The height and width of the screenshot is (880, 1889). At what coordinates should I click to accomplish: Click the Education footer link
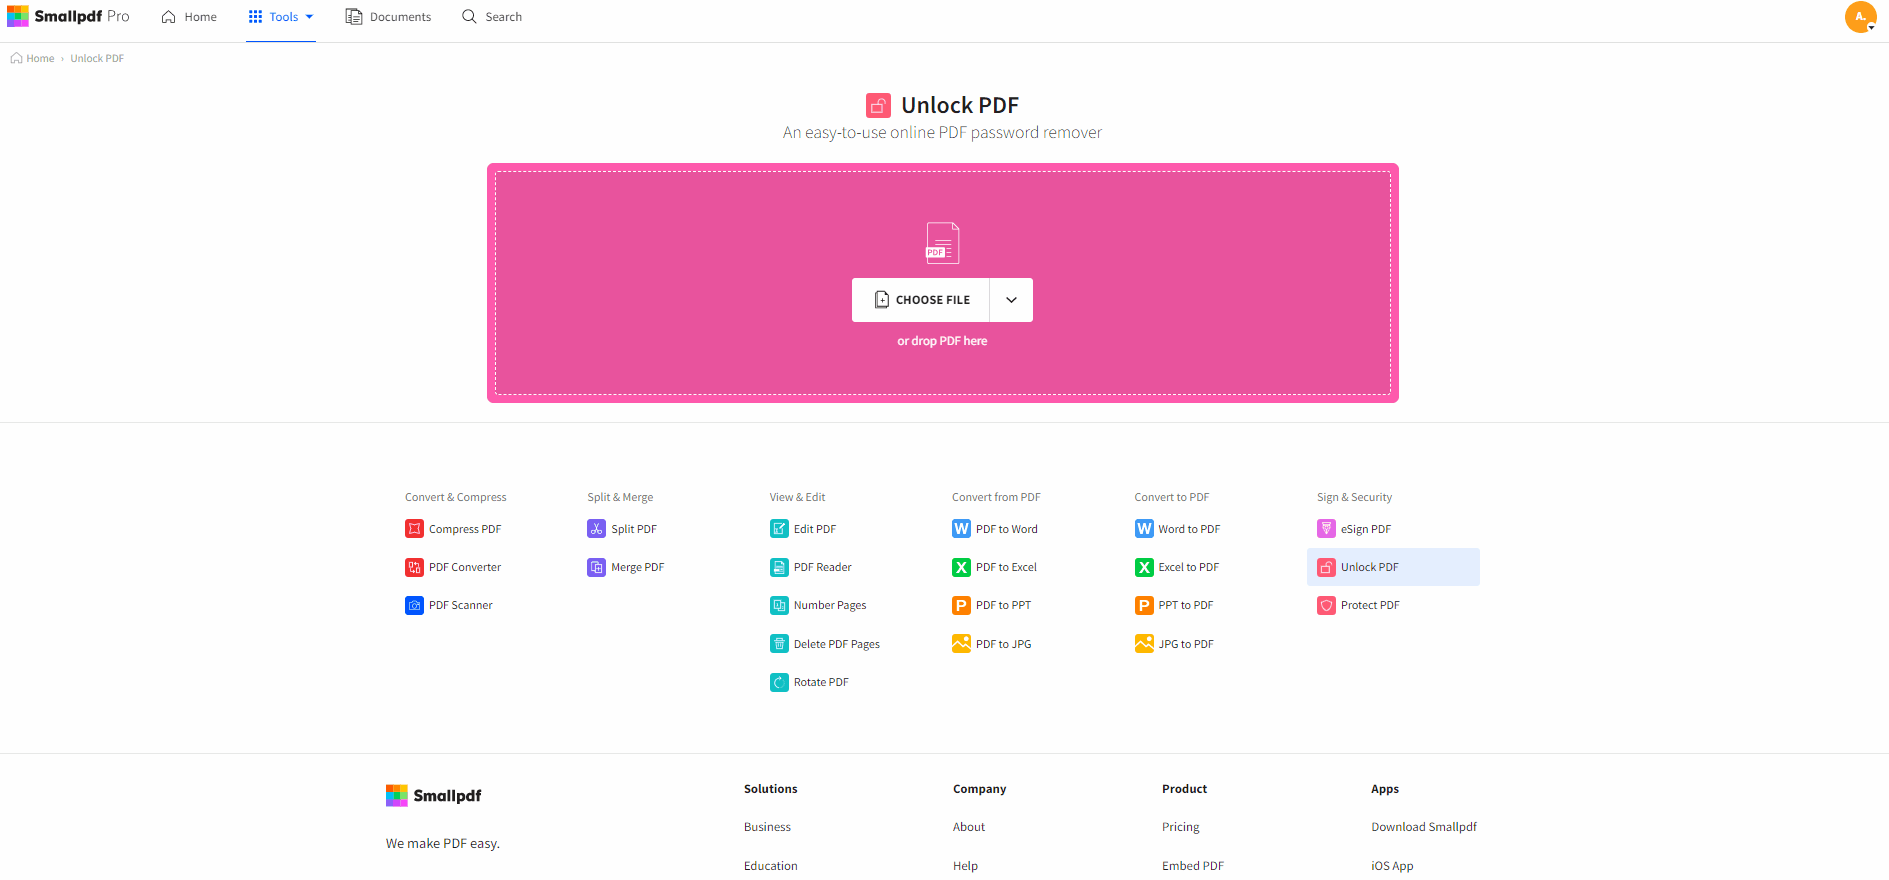point(771,866)
